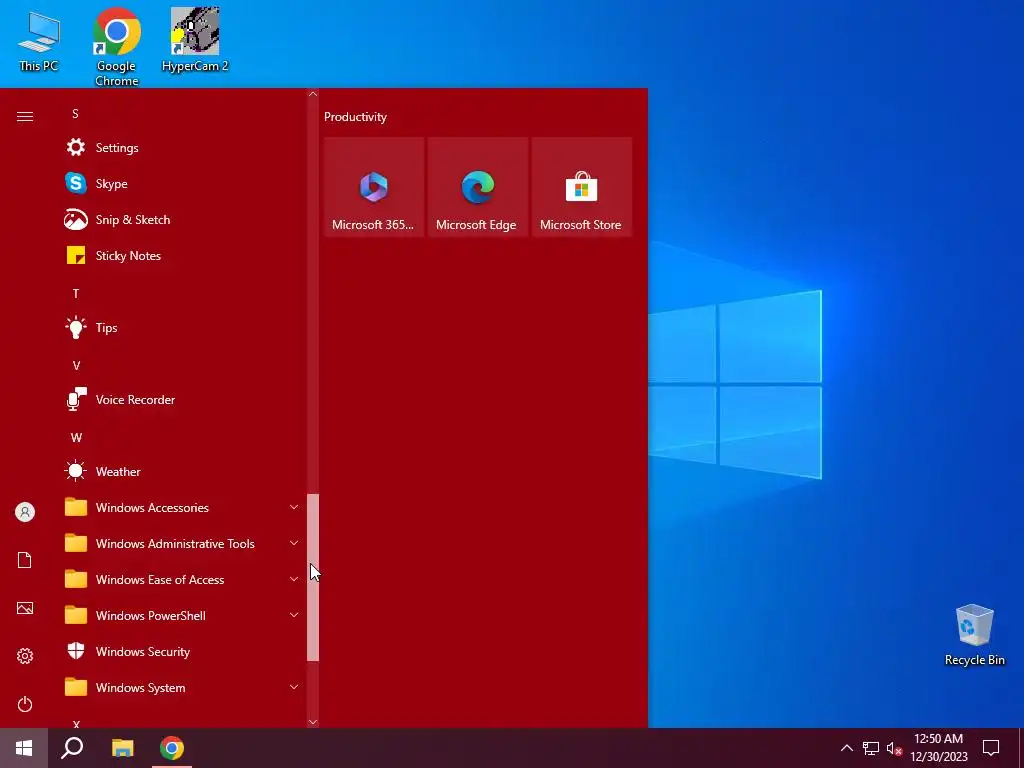The width and height of the screenshot is (1024, 768).
Task: Open the yellow Sticky Notes icon
Action: click(76, 255)
